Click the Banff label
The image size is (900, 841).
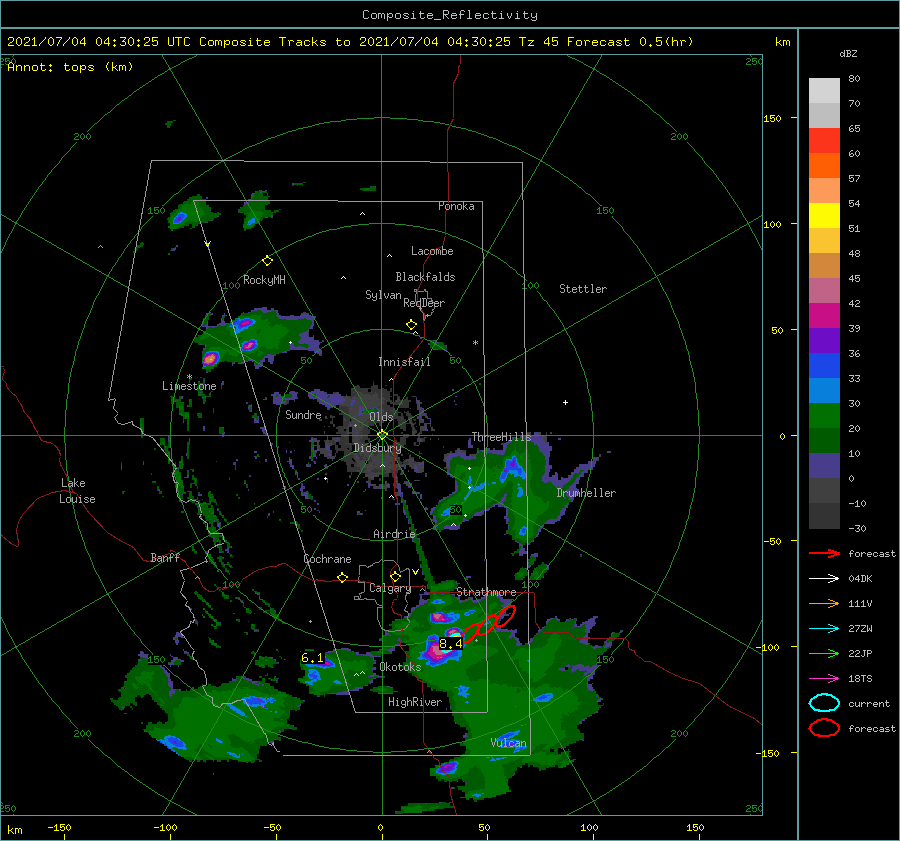(165, 557)
